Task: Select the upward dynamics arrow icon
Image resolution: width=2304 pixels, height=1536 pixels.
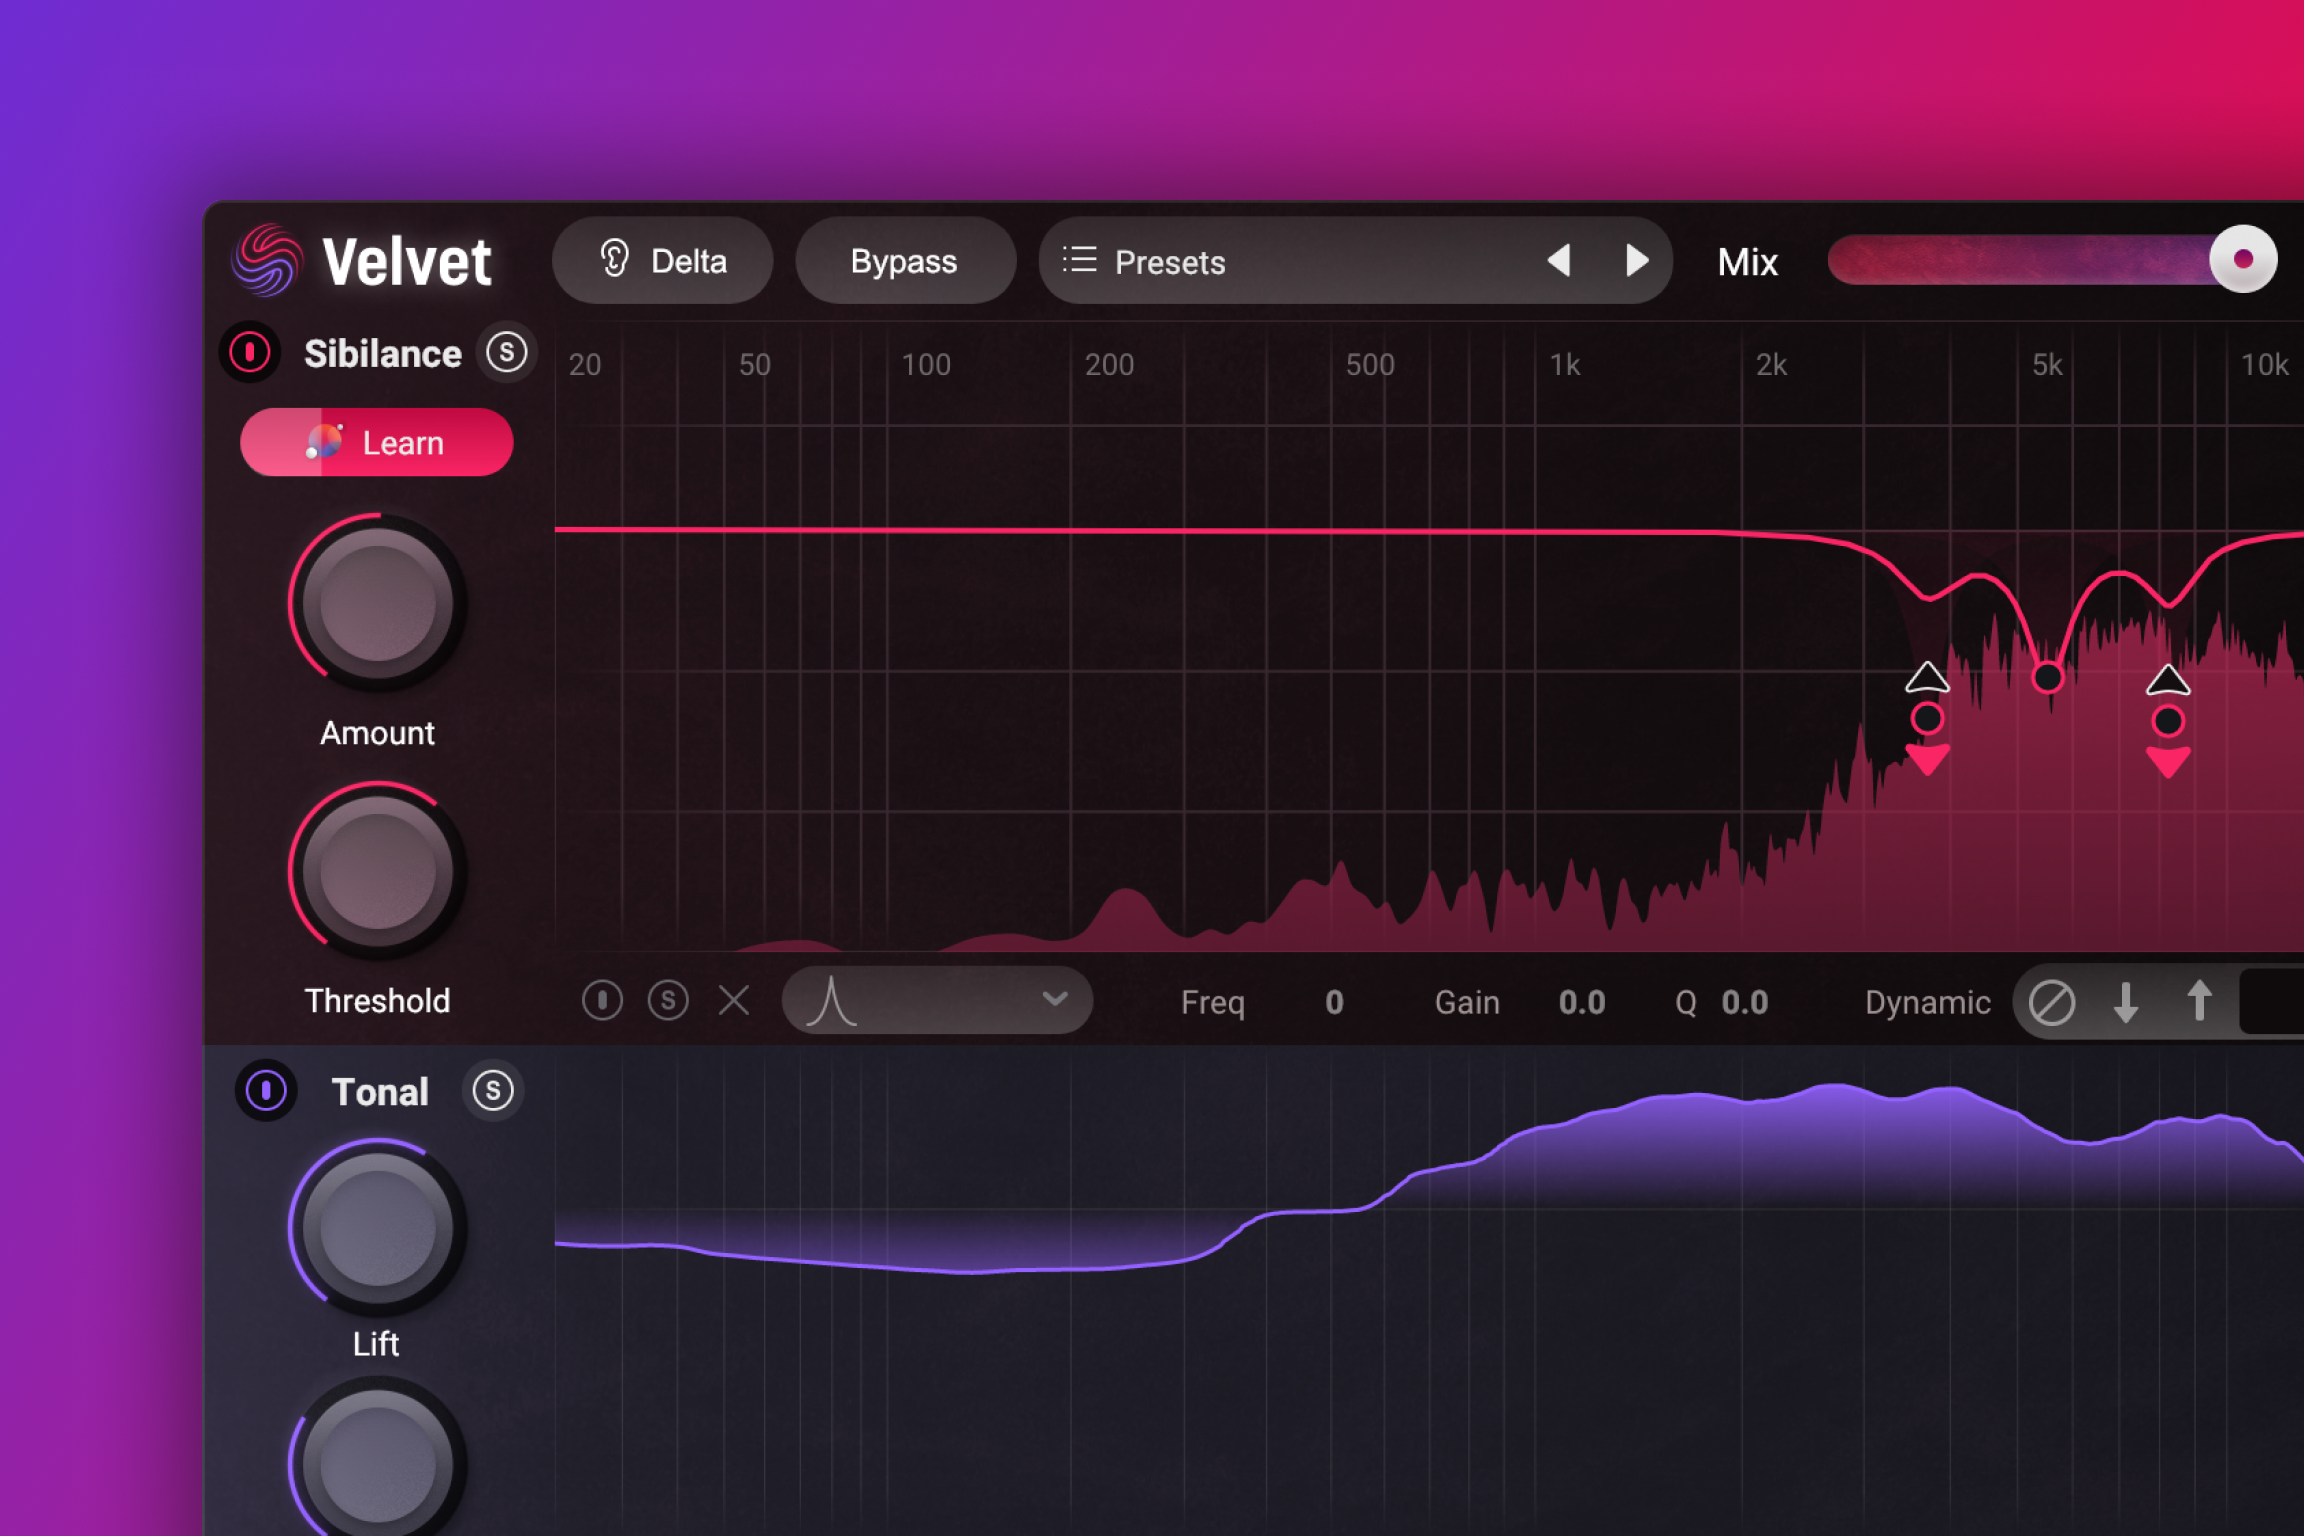Action: pyautogui.click(x=2199, y=1002)
